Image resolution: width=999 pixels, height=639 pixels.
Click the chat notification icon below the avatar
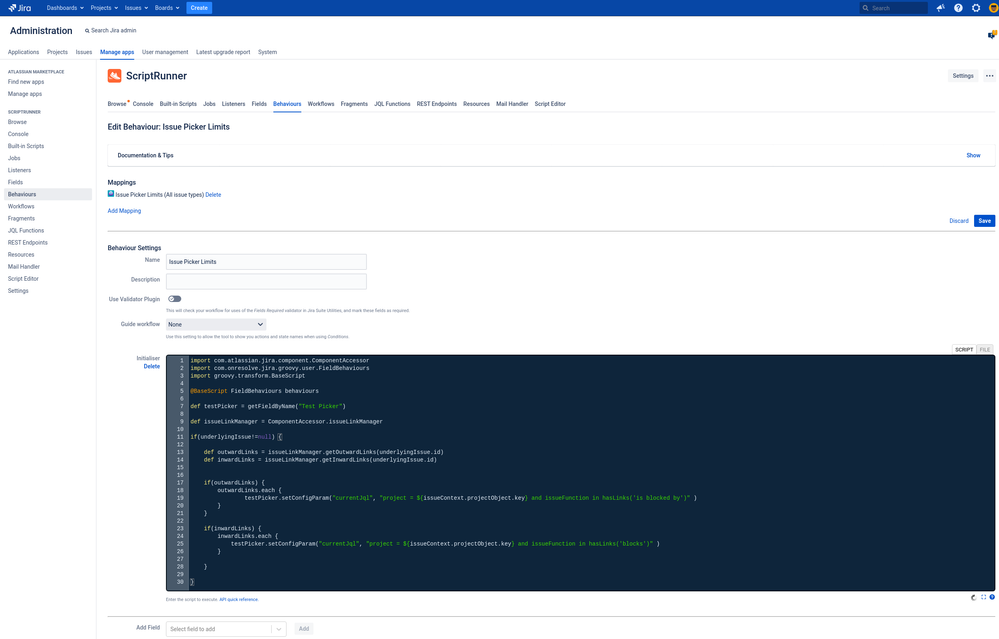(992, 34)
